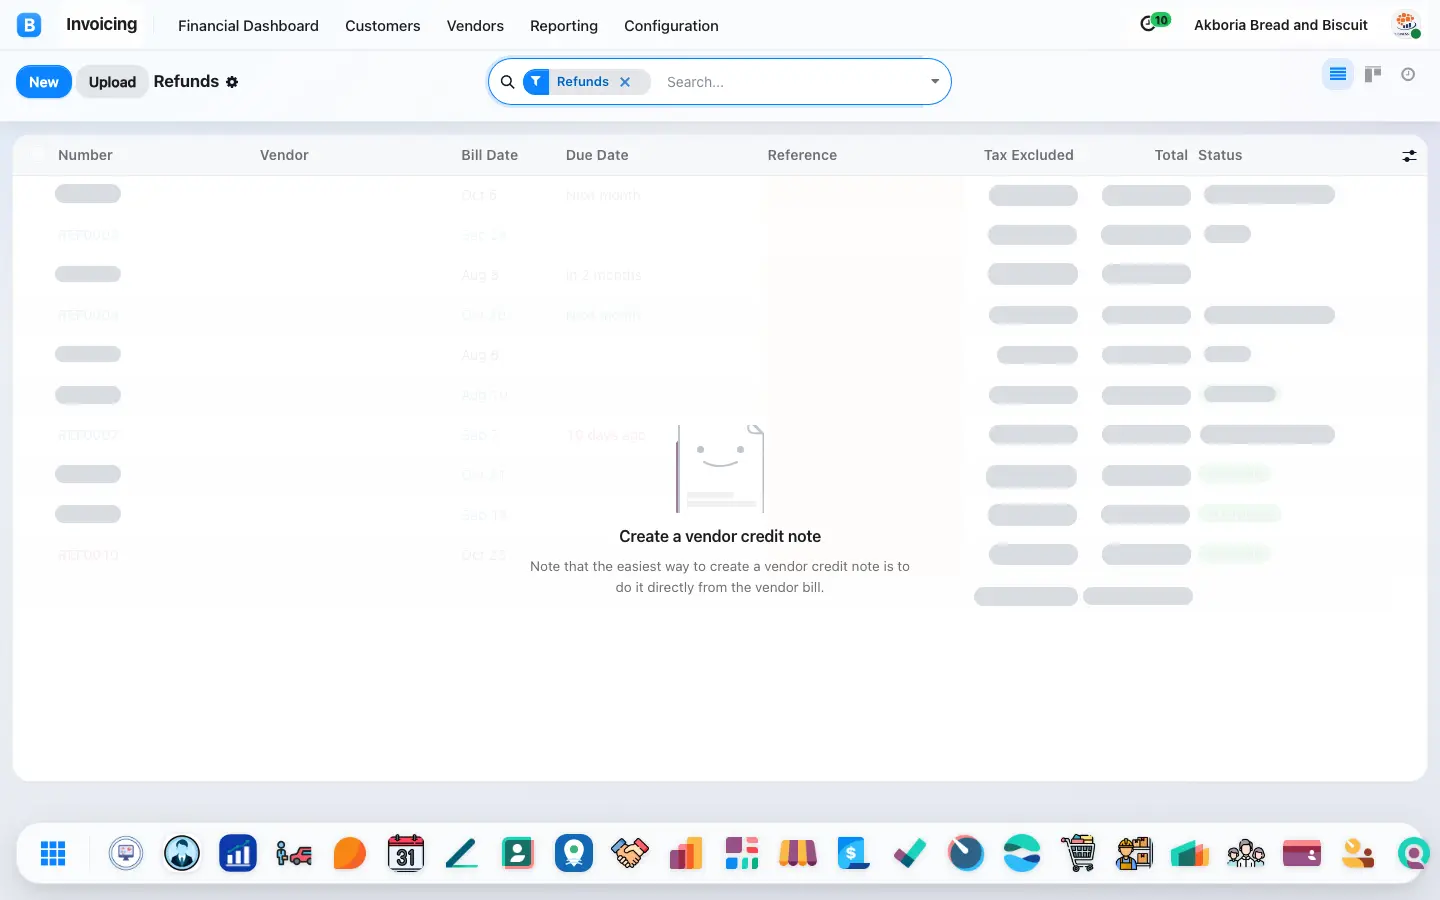The width and height of the screenshot is (1440, 900).
Task: Launch the striped shop awning app
Action: tap(798, 853)
